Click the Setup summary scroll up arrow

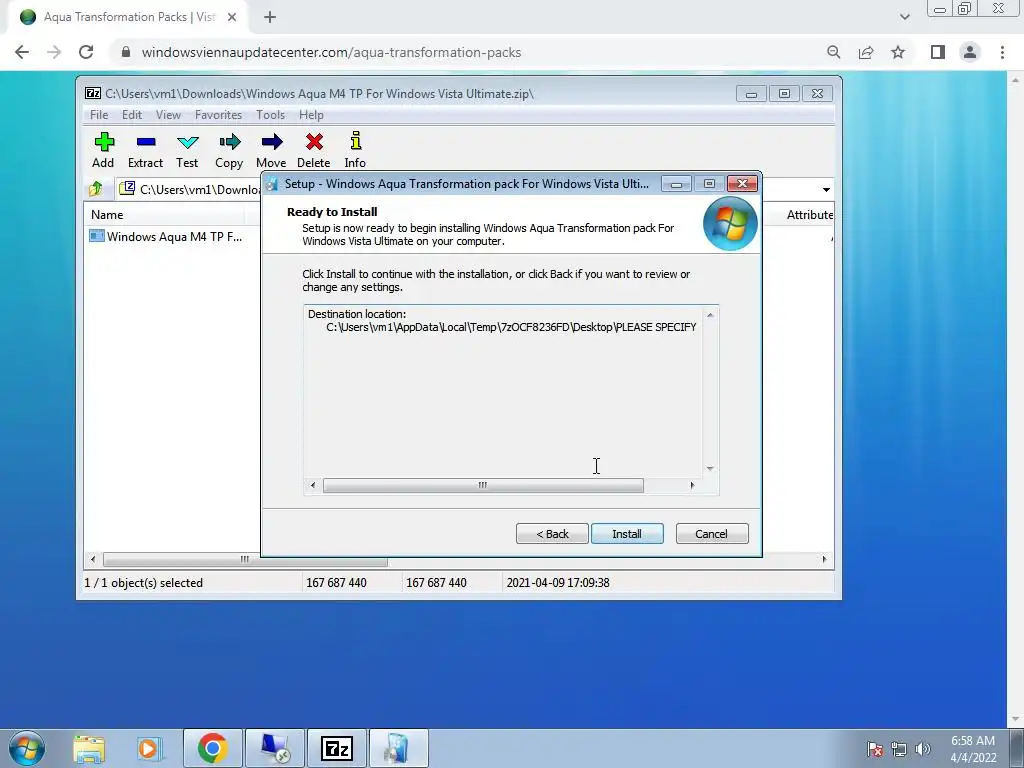(710, 315)
